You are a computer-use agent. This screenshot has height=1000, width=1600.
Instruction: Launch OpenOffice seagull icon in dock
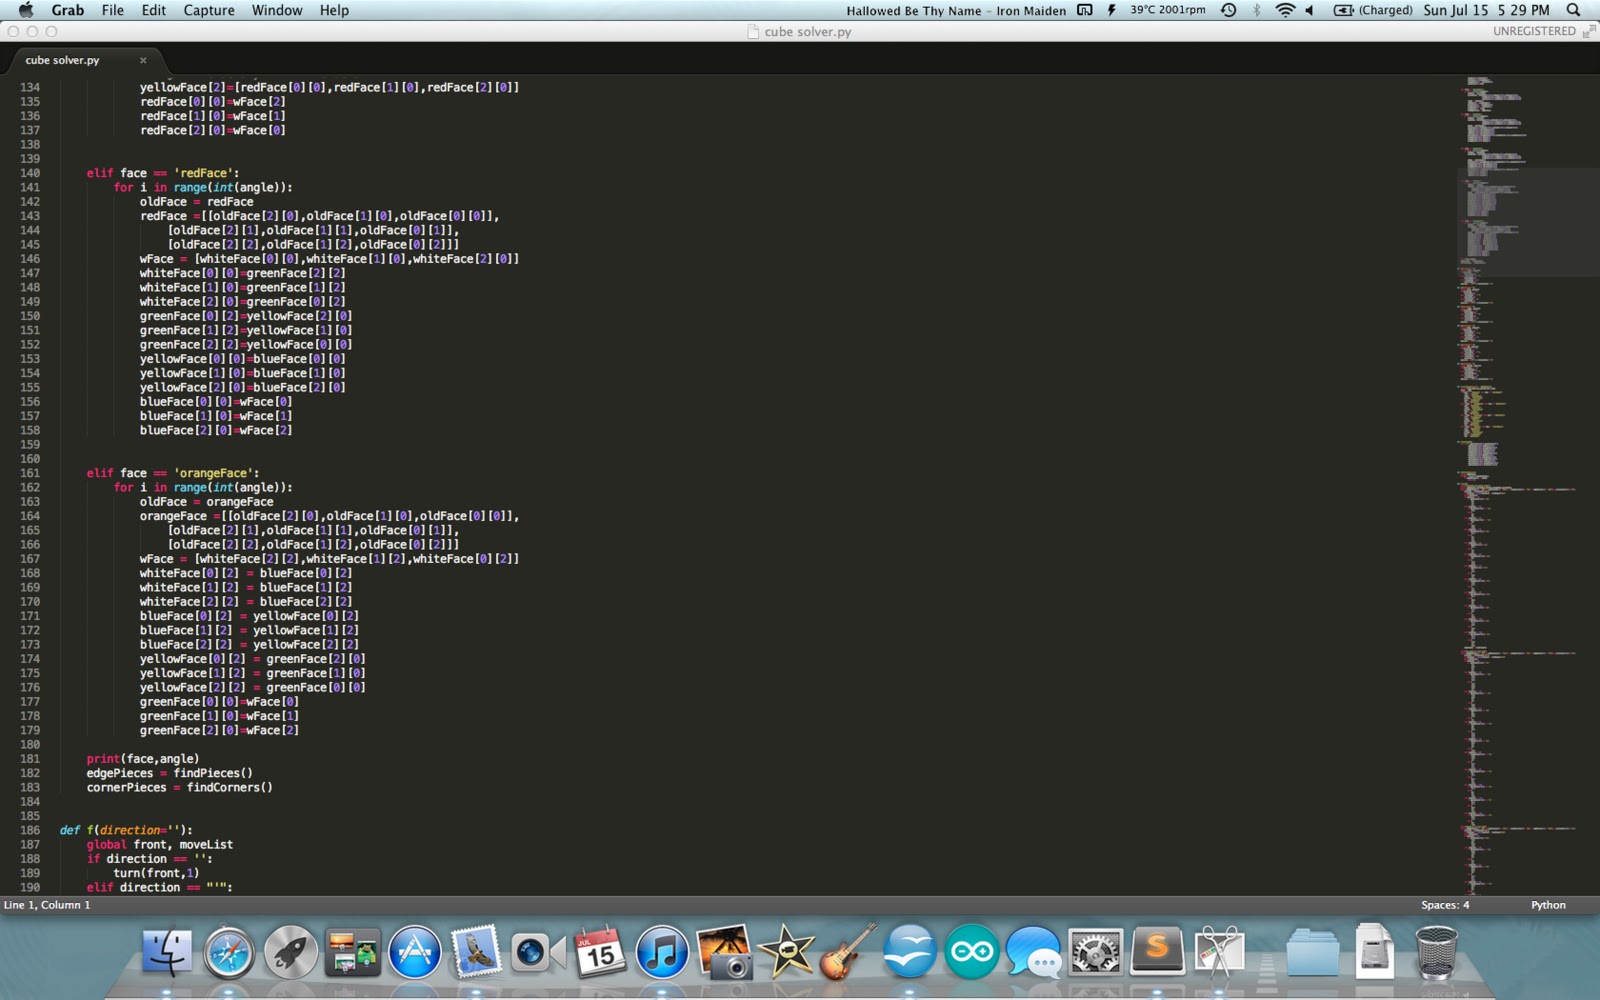click(x=909, y=951)
